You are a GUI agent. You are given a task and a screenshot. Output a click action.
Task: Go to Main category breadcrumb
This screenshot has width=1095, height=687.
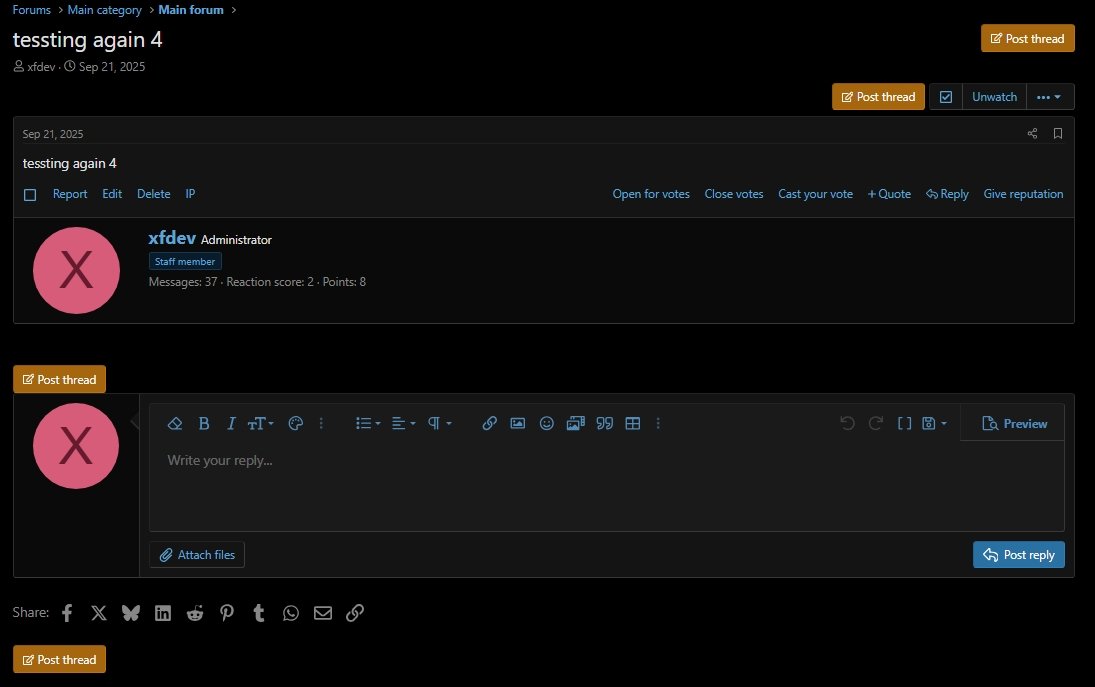[104, 10]
